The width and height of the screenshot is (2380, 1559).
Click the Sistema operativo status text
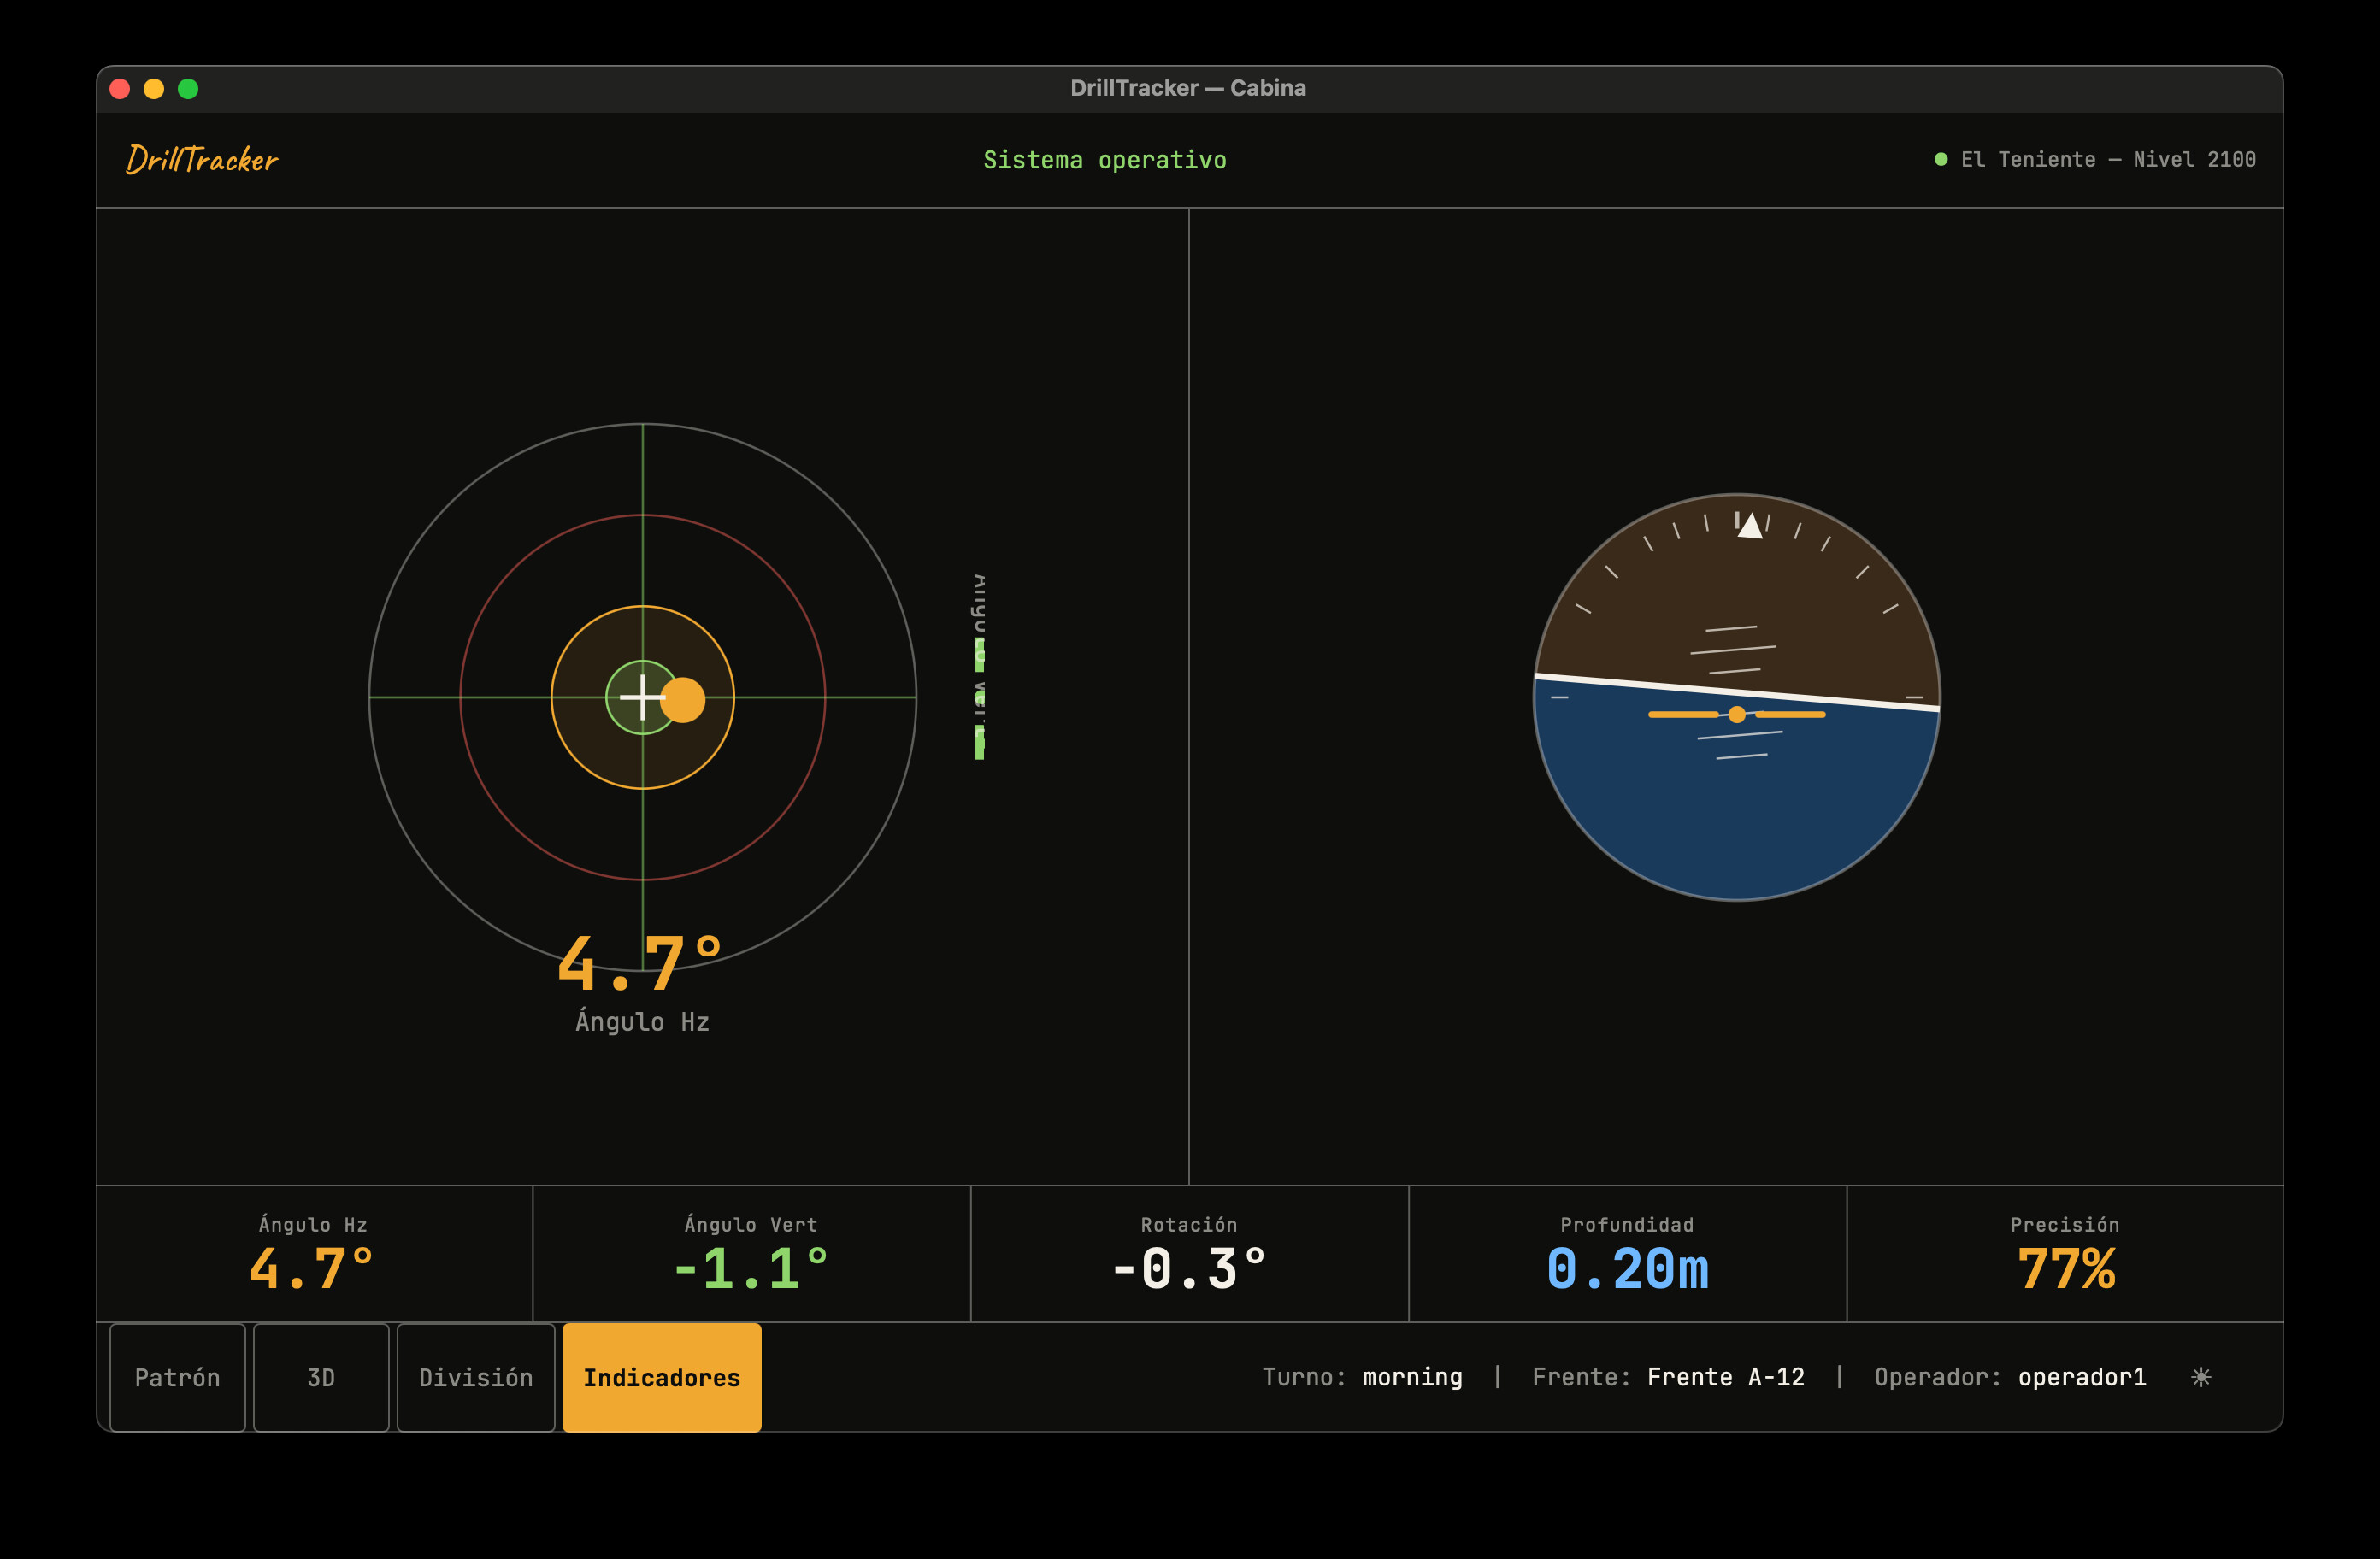click(1105, 160)
